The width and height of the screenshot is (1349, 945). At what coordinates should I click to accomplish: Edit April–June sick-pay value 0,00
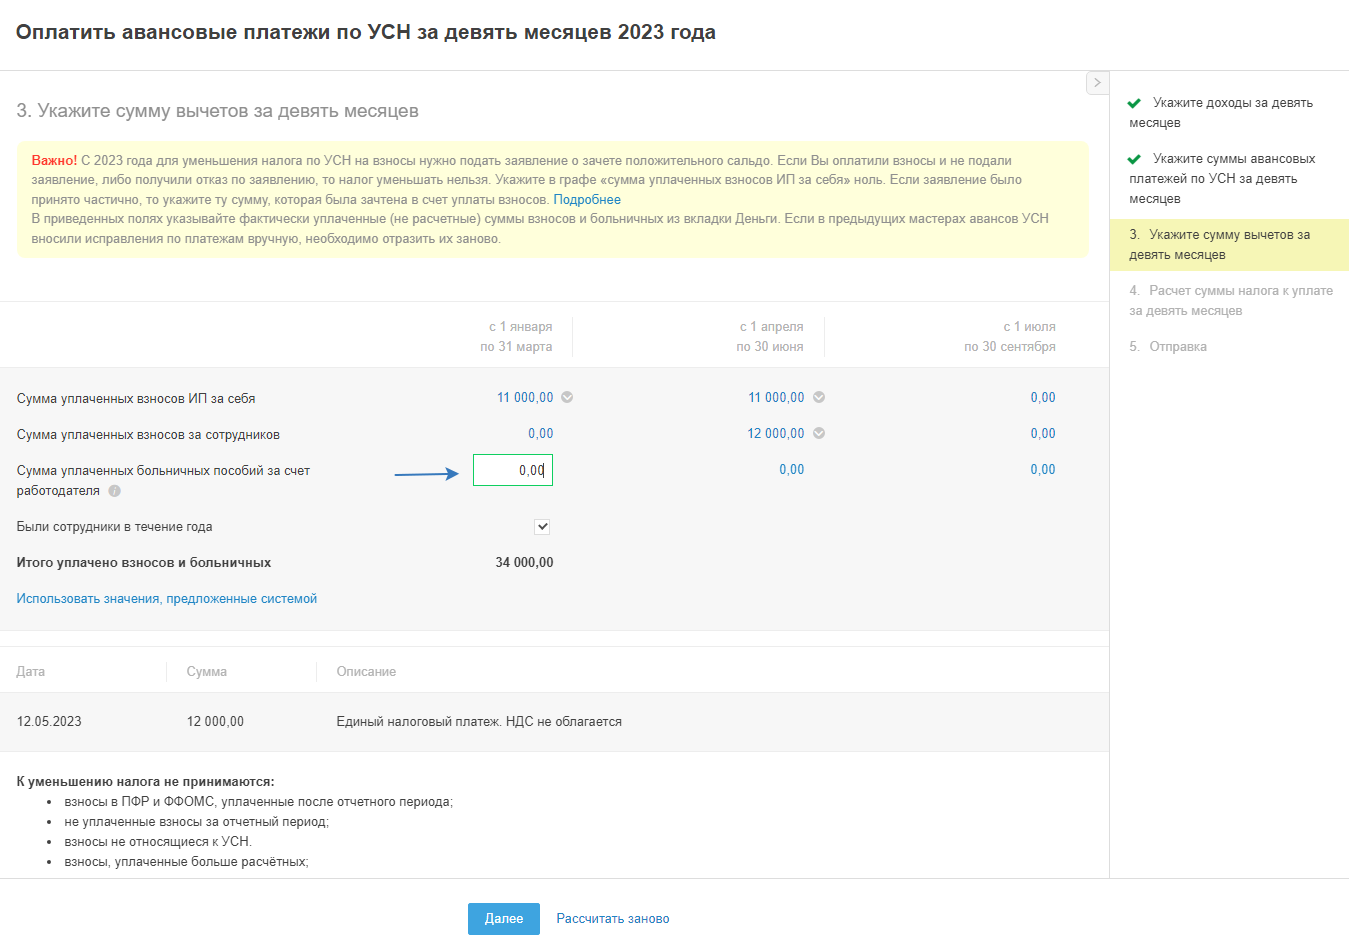[792, 469]
